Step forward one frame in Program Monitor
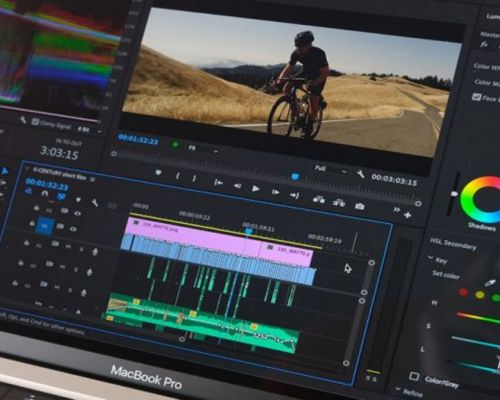 click(x=276, y=192)
